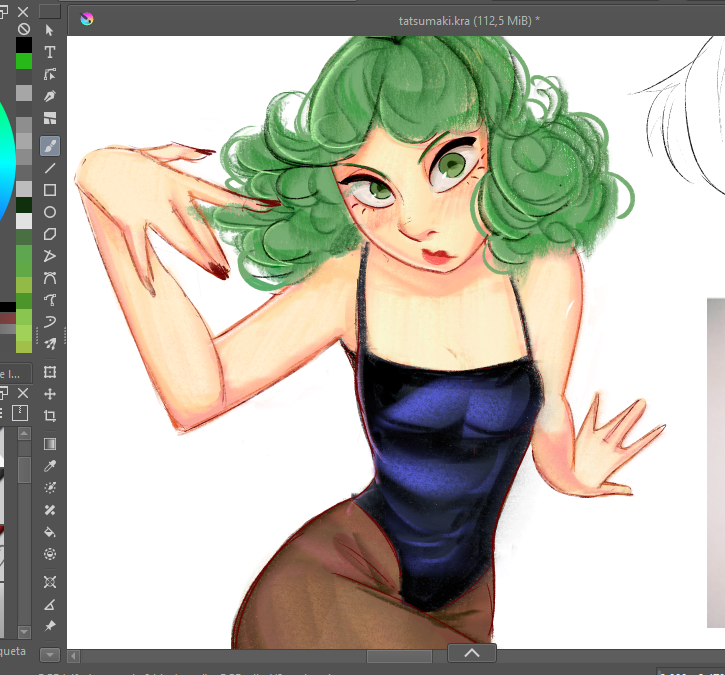Select the Edit Shapes tool
This screenshot has width=725, height=675.
coord(49,74)
